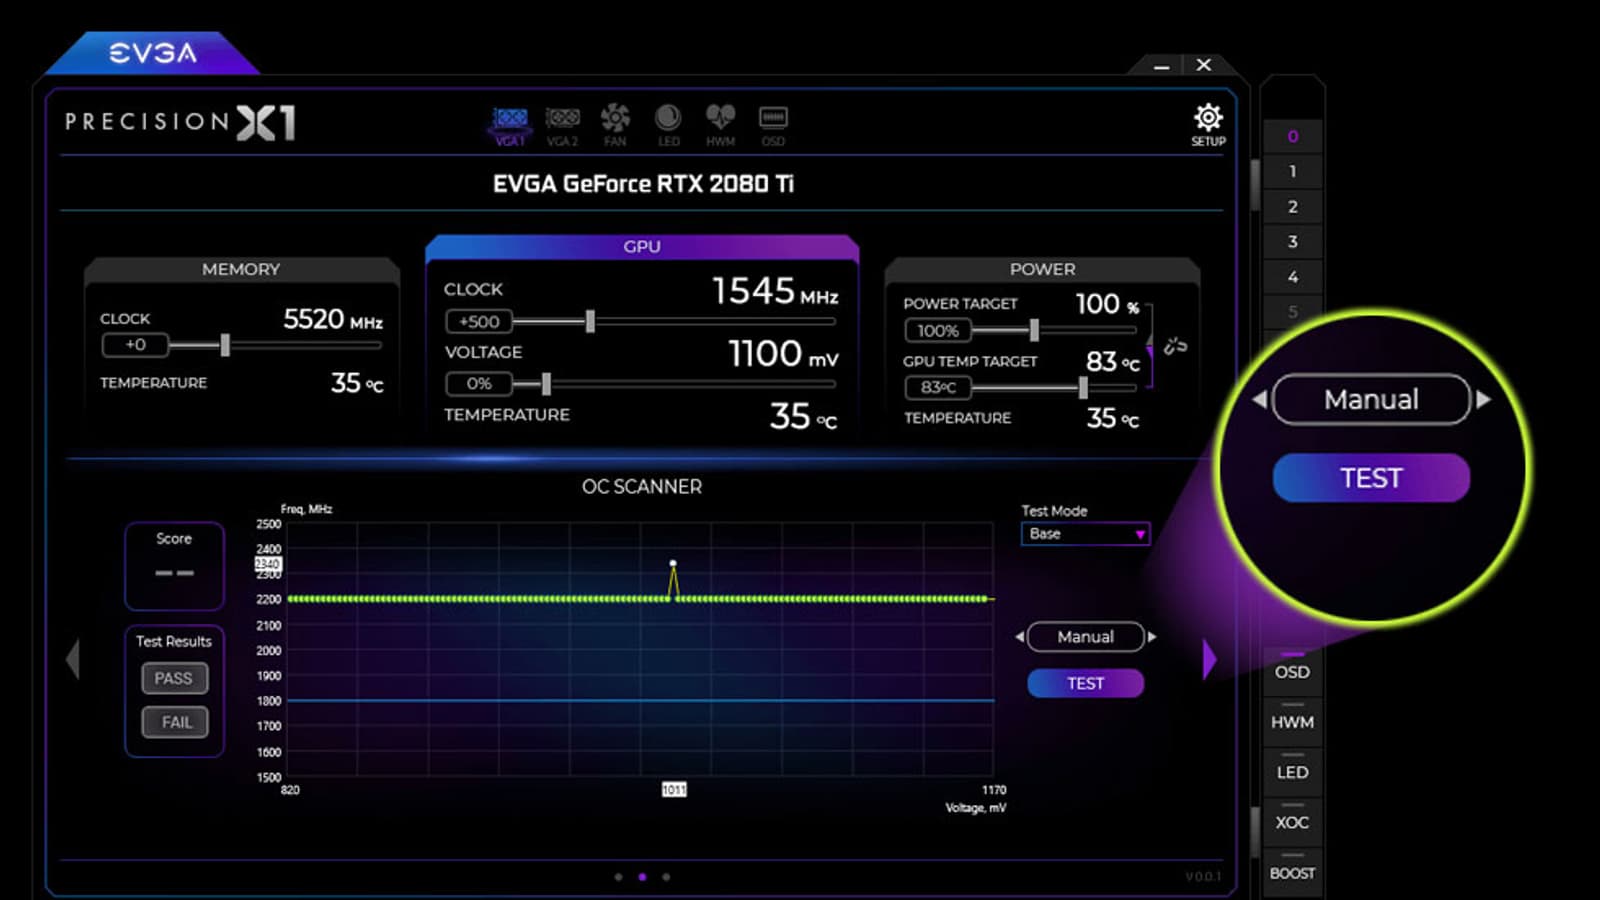Image resolution: width=1600 pixels, height=900 pixels.
Task: Click the 2340 frequency marker label
Action: pos(268,564)
